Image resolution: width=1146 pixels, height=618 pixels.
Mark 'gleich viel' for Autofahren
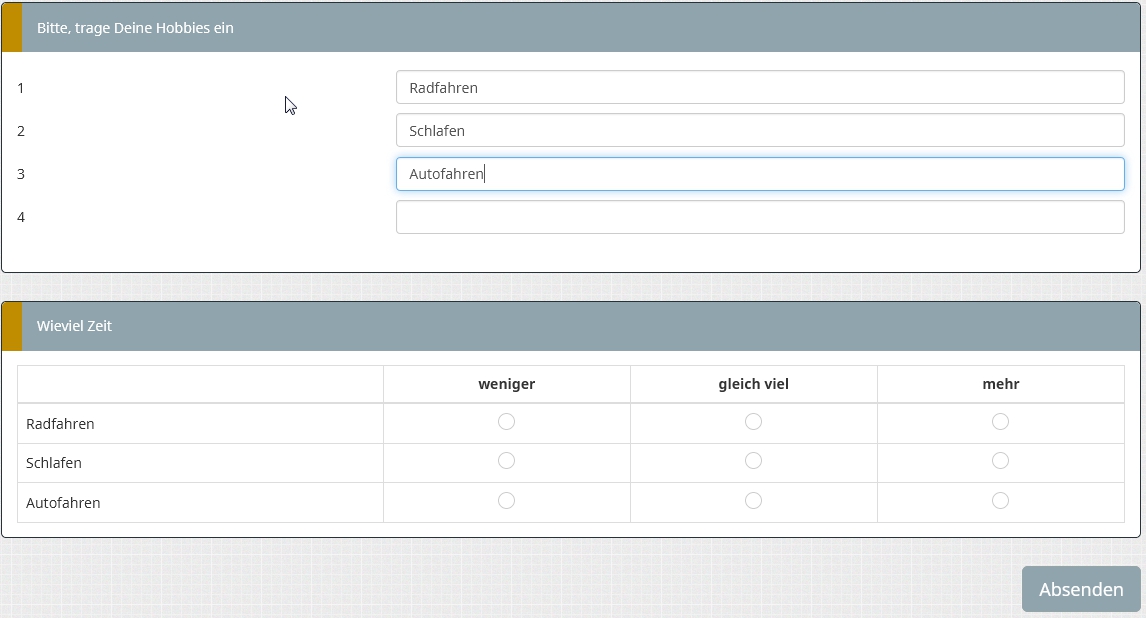753,500
